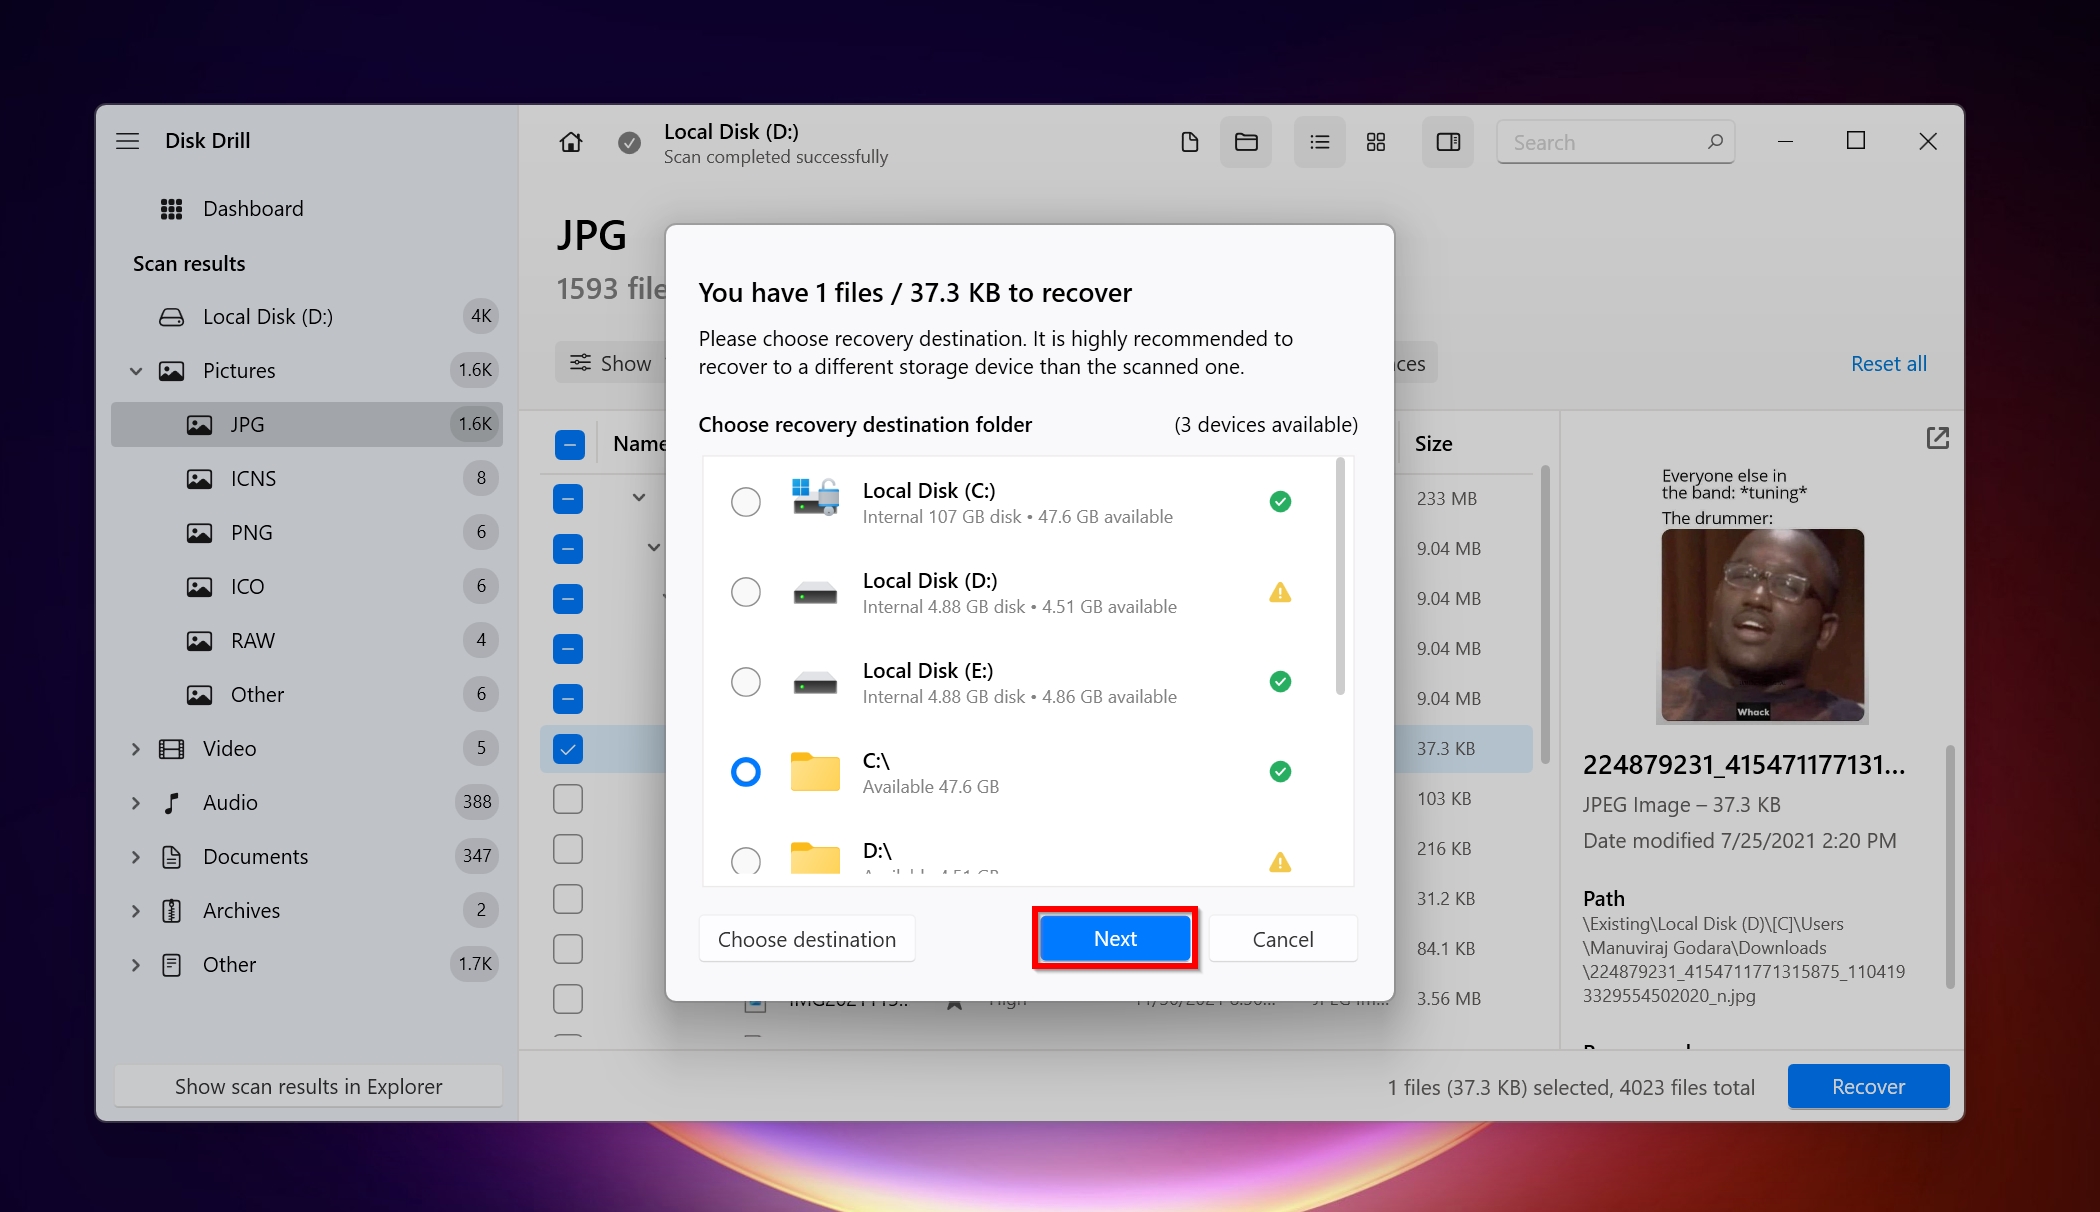Image resolution: width=2100 pixels, height=1212 pixels.
Task: Expand the Archives category
Action: coord(136,911)
